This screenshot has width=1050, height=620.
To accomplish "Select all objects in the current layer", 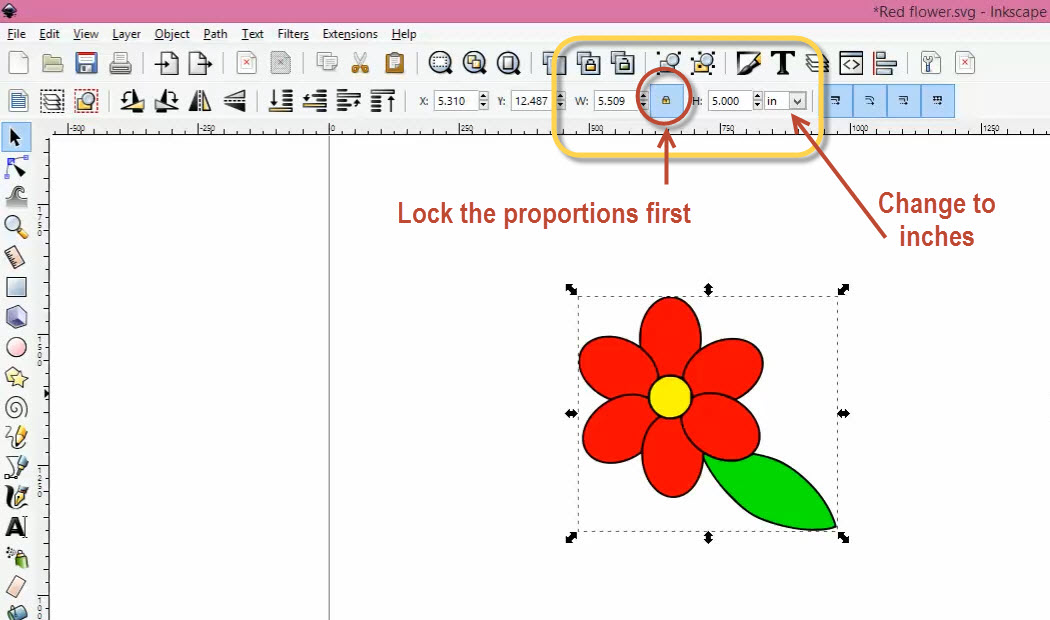I will 19,101.
